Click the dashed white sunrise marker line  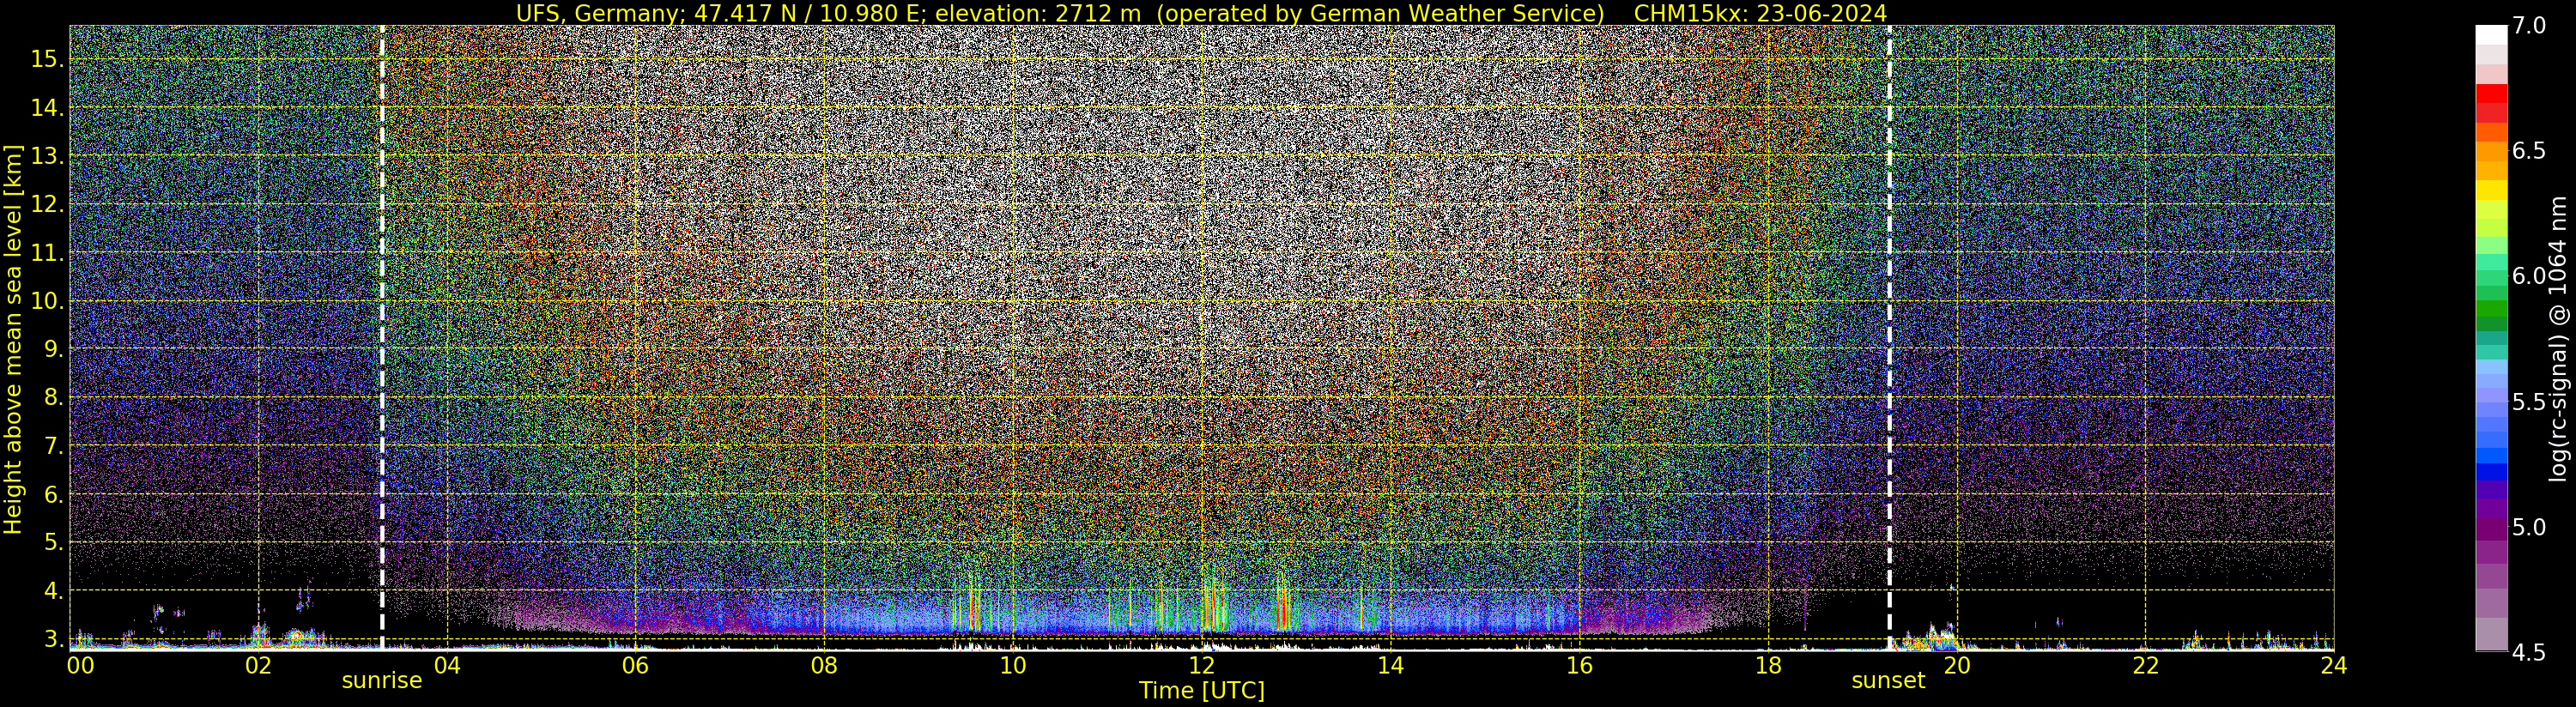coord(382,338)
